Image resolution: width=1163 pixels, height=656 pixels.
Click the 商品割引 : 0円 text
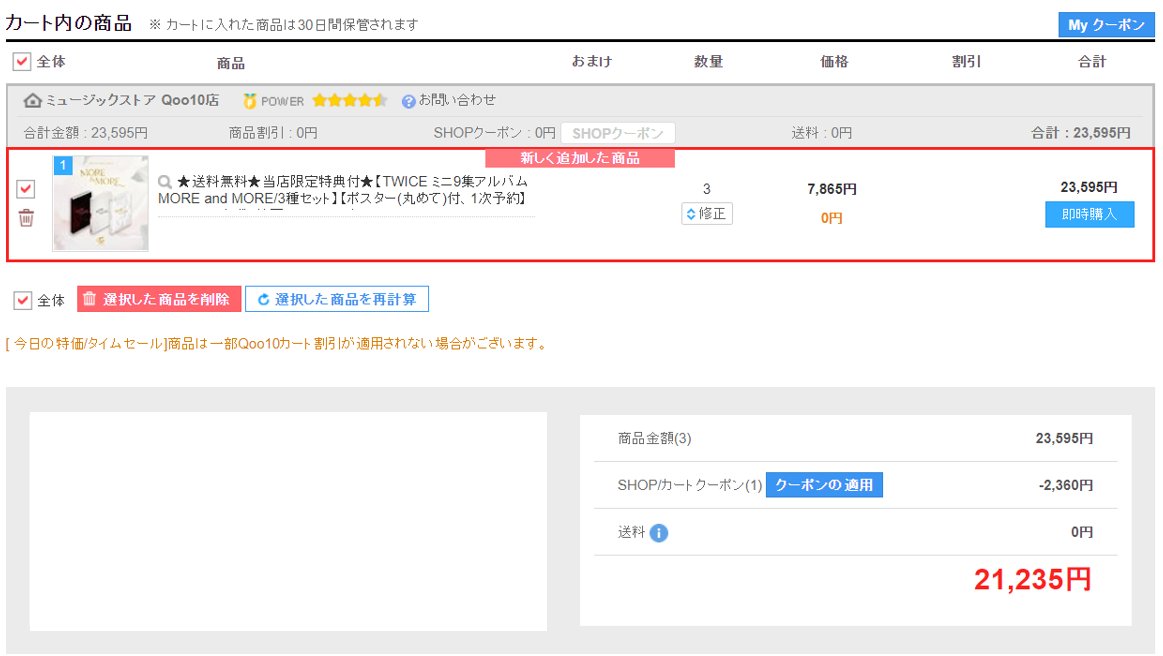pos(273,133)
